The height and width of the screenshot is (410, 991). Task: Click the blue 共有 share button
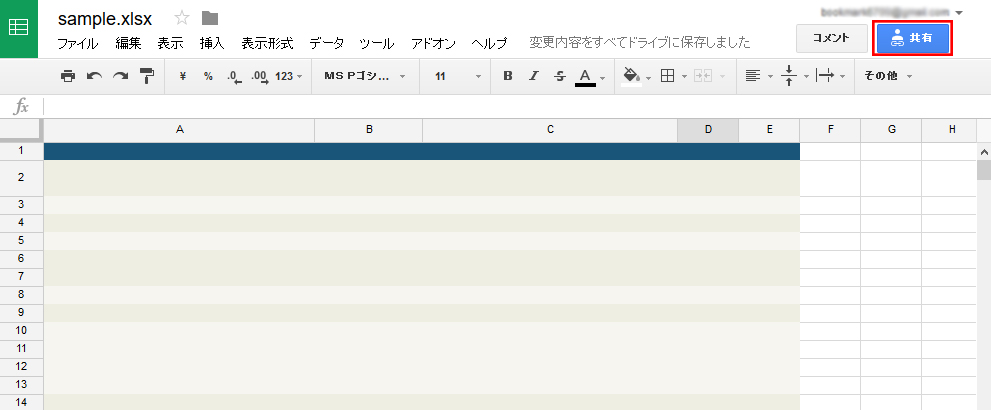(913, 39)
